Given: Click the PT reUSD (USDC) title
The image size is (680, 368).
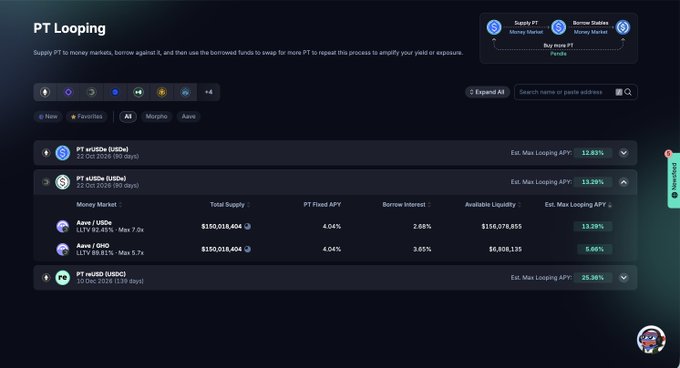Looking at the screenshot, I should [x=101, y=274].
